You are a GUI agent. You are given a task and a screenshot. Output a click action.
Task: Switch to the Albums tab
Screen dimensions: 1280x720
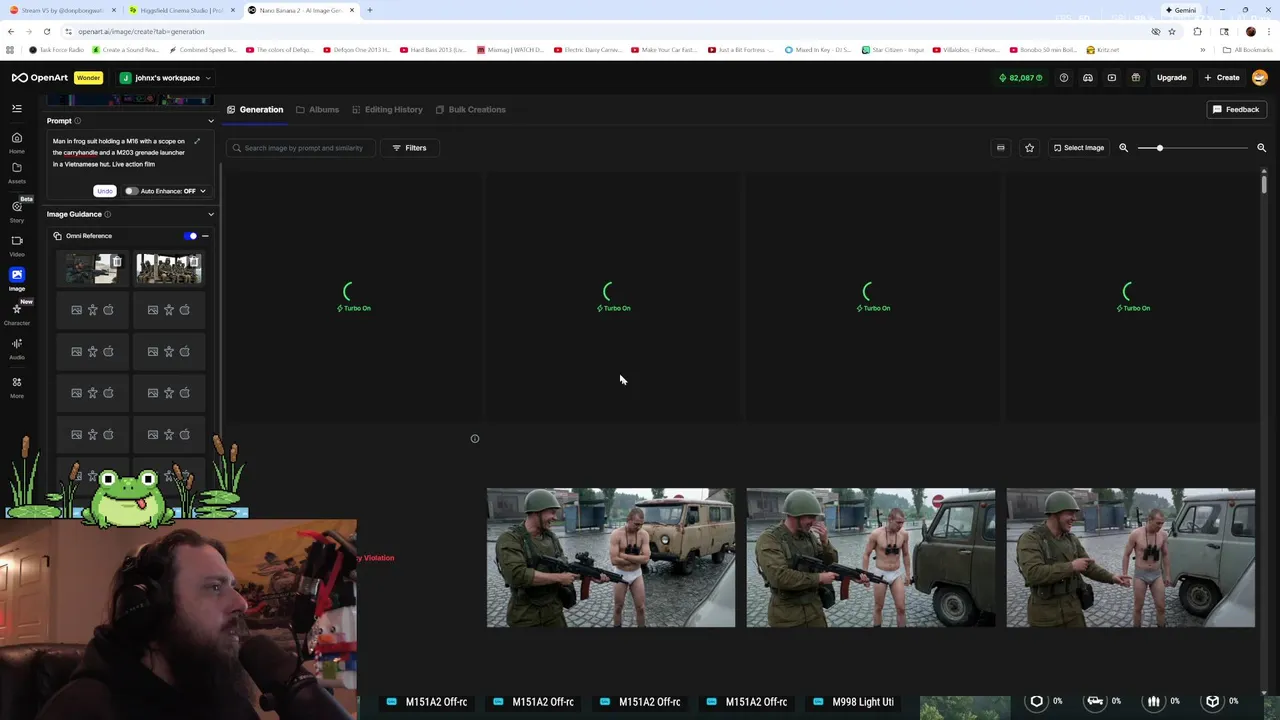[317, 109]
